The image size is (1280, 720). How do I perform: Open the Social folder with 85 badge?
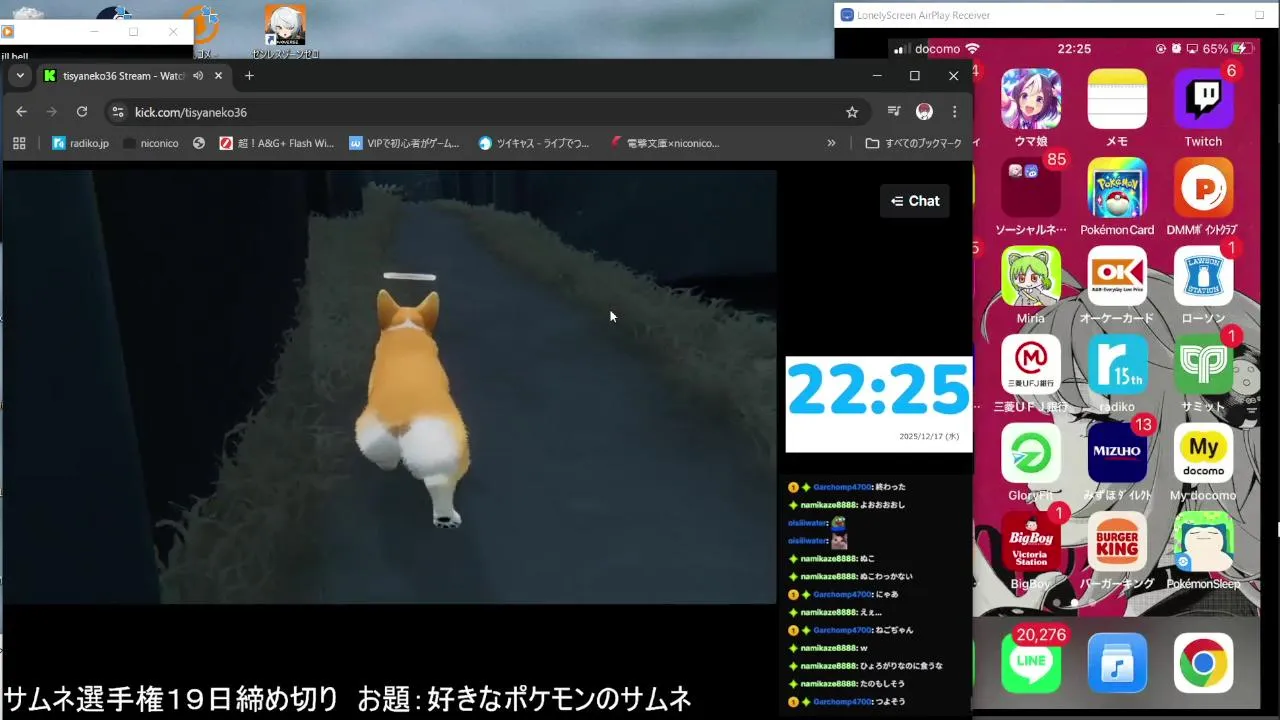click(1031, 186)
